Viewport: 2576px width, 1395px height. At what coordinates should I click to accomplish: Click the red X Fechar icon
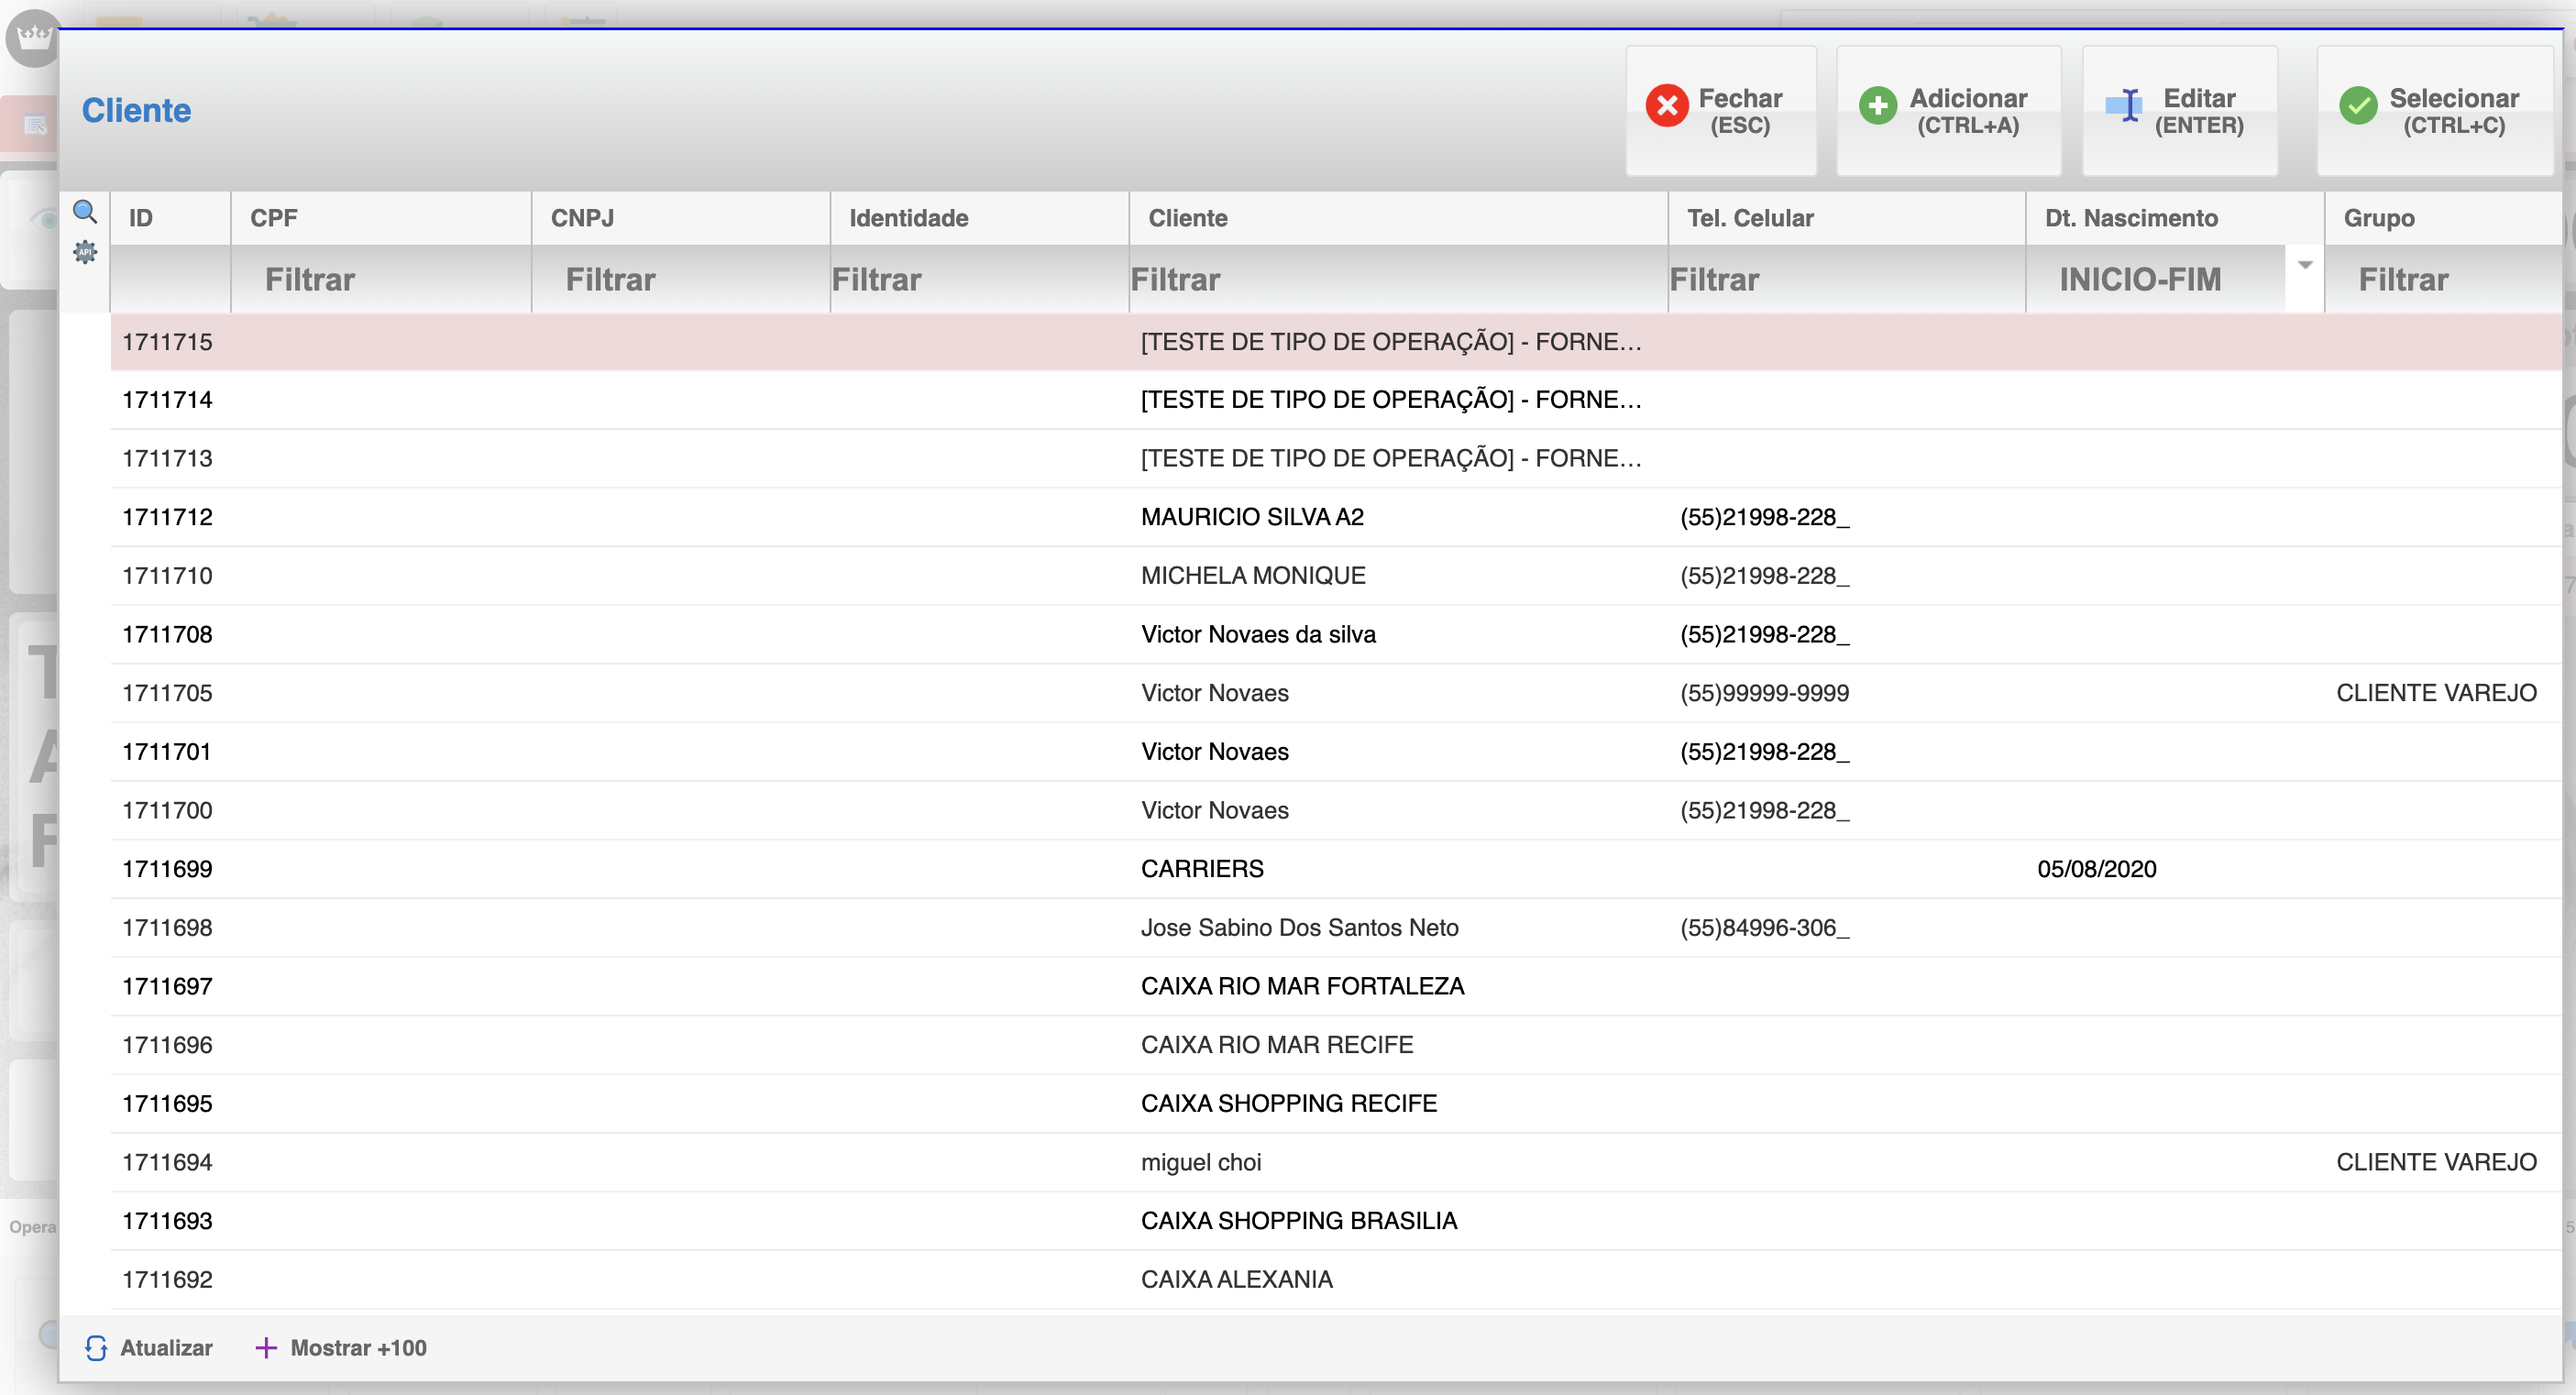click(x=1666, y=106)
